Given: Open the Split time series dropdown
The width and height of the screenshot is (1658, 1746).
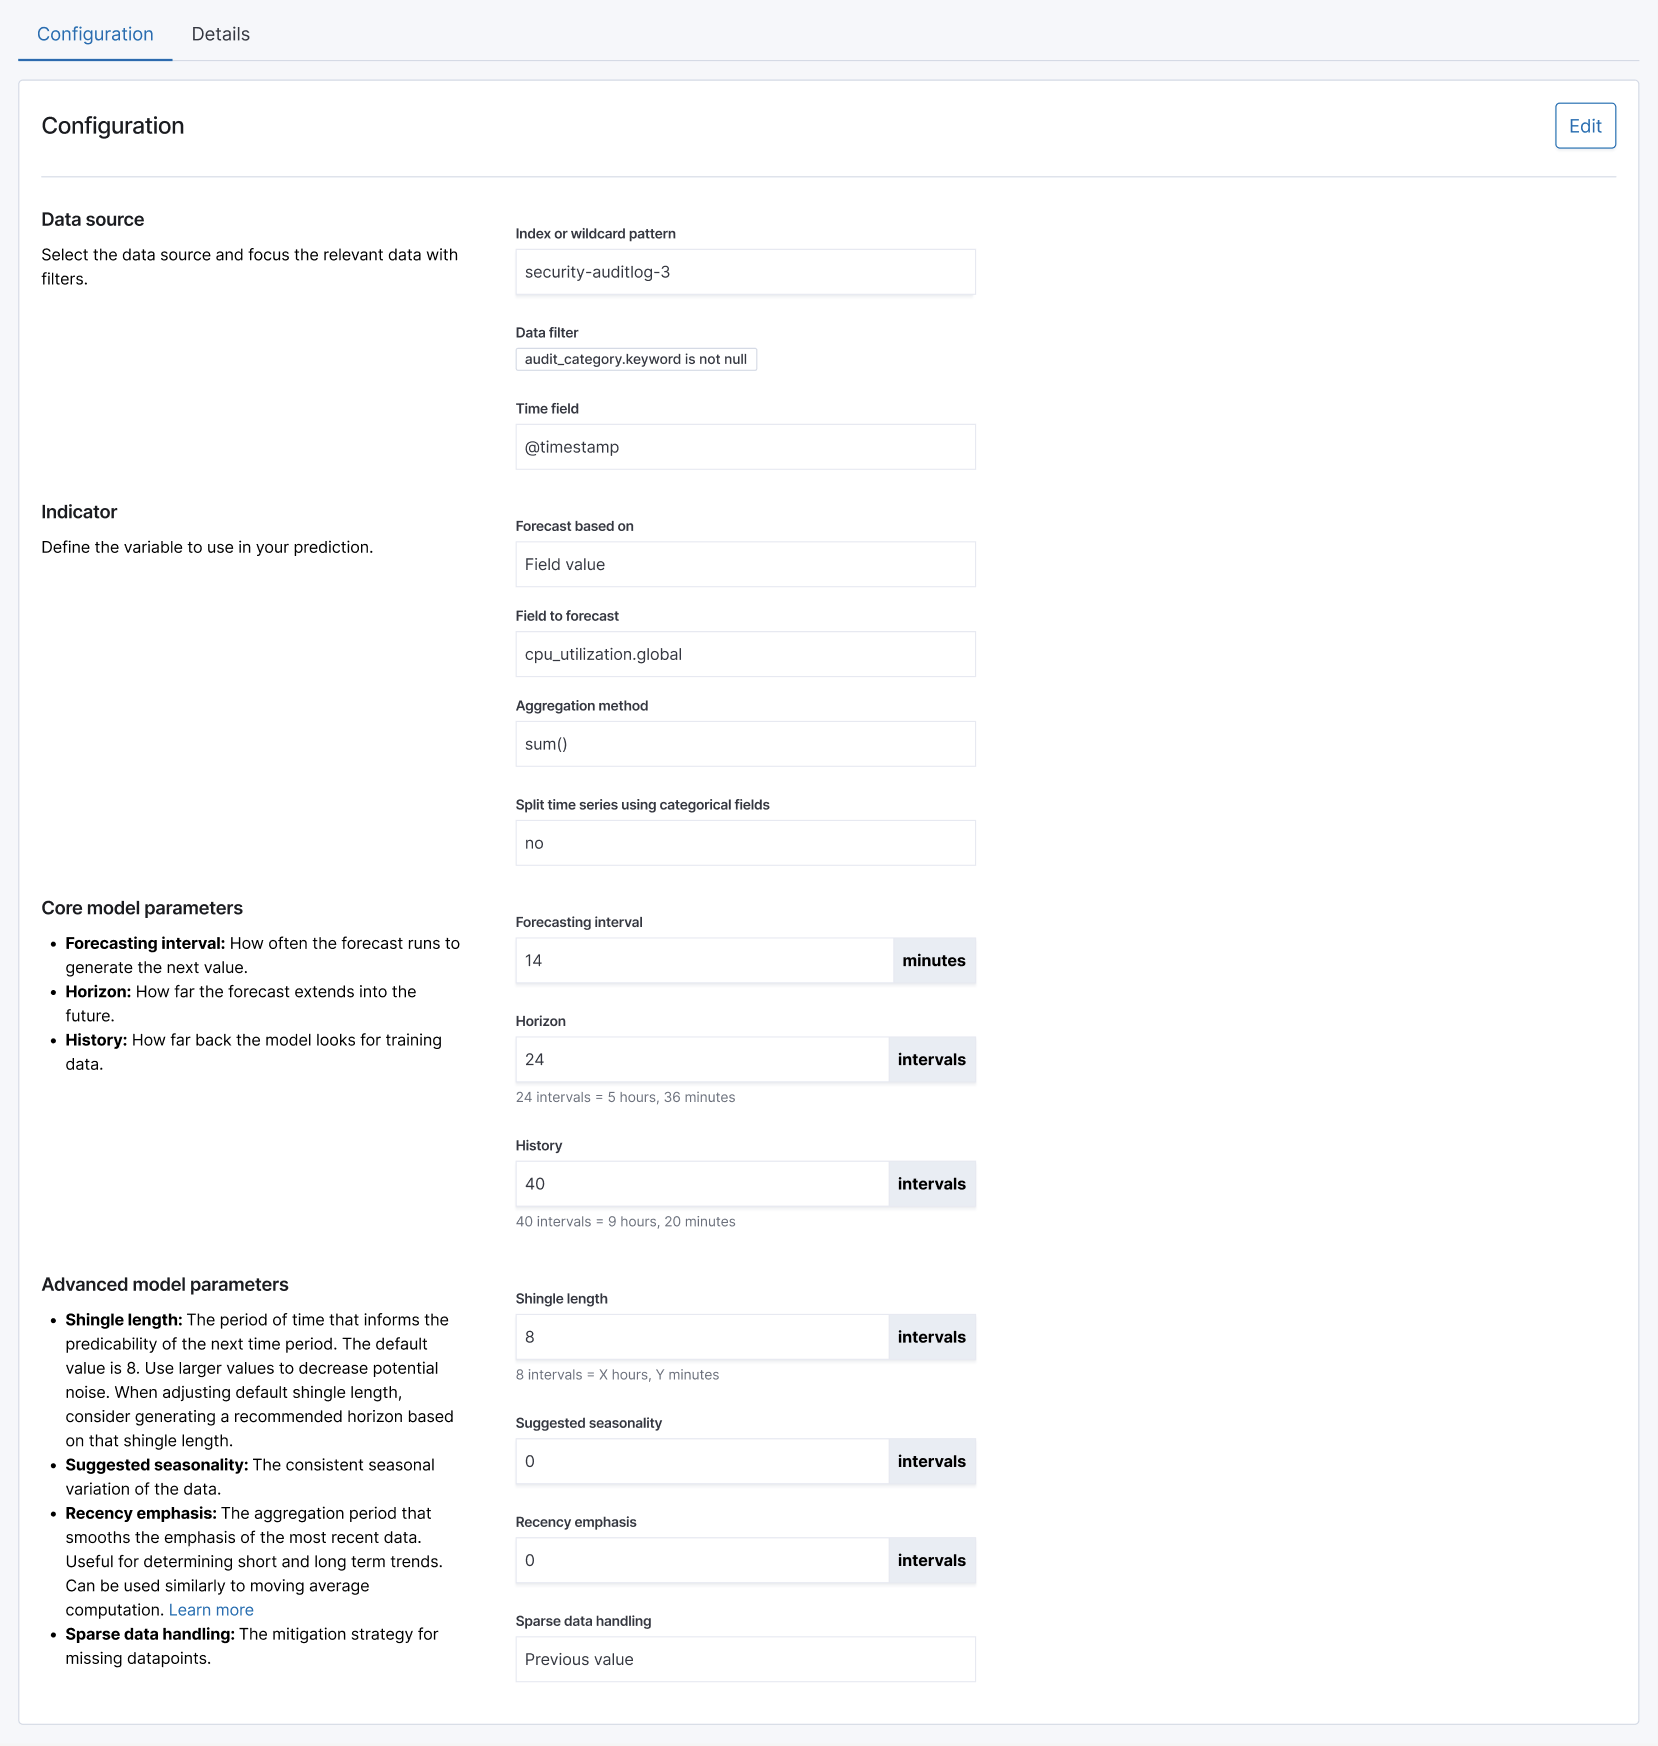Looking at the screenshot, I should coord(744,842).
